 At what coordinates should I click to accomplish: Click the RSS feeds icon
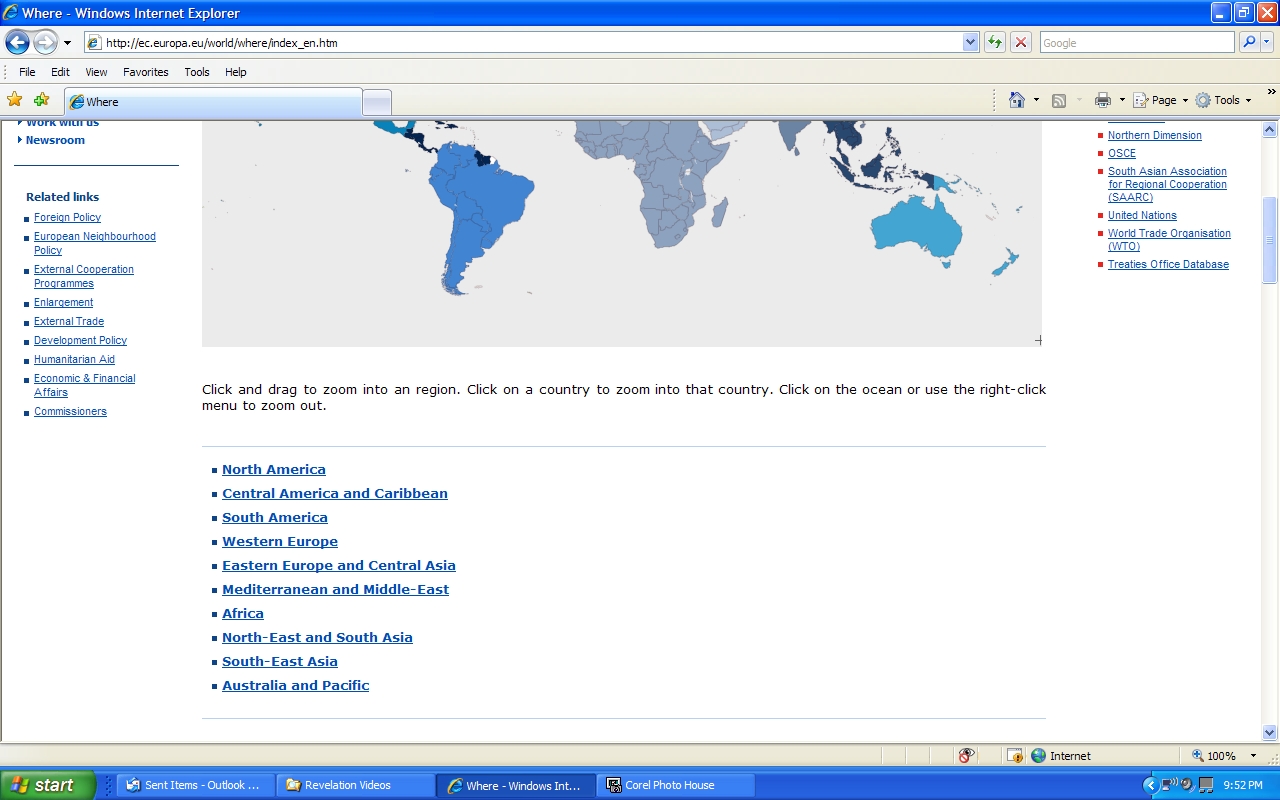[1059, 100]
